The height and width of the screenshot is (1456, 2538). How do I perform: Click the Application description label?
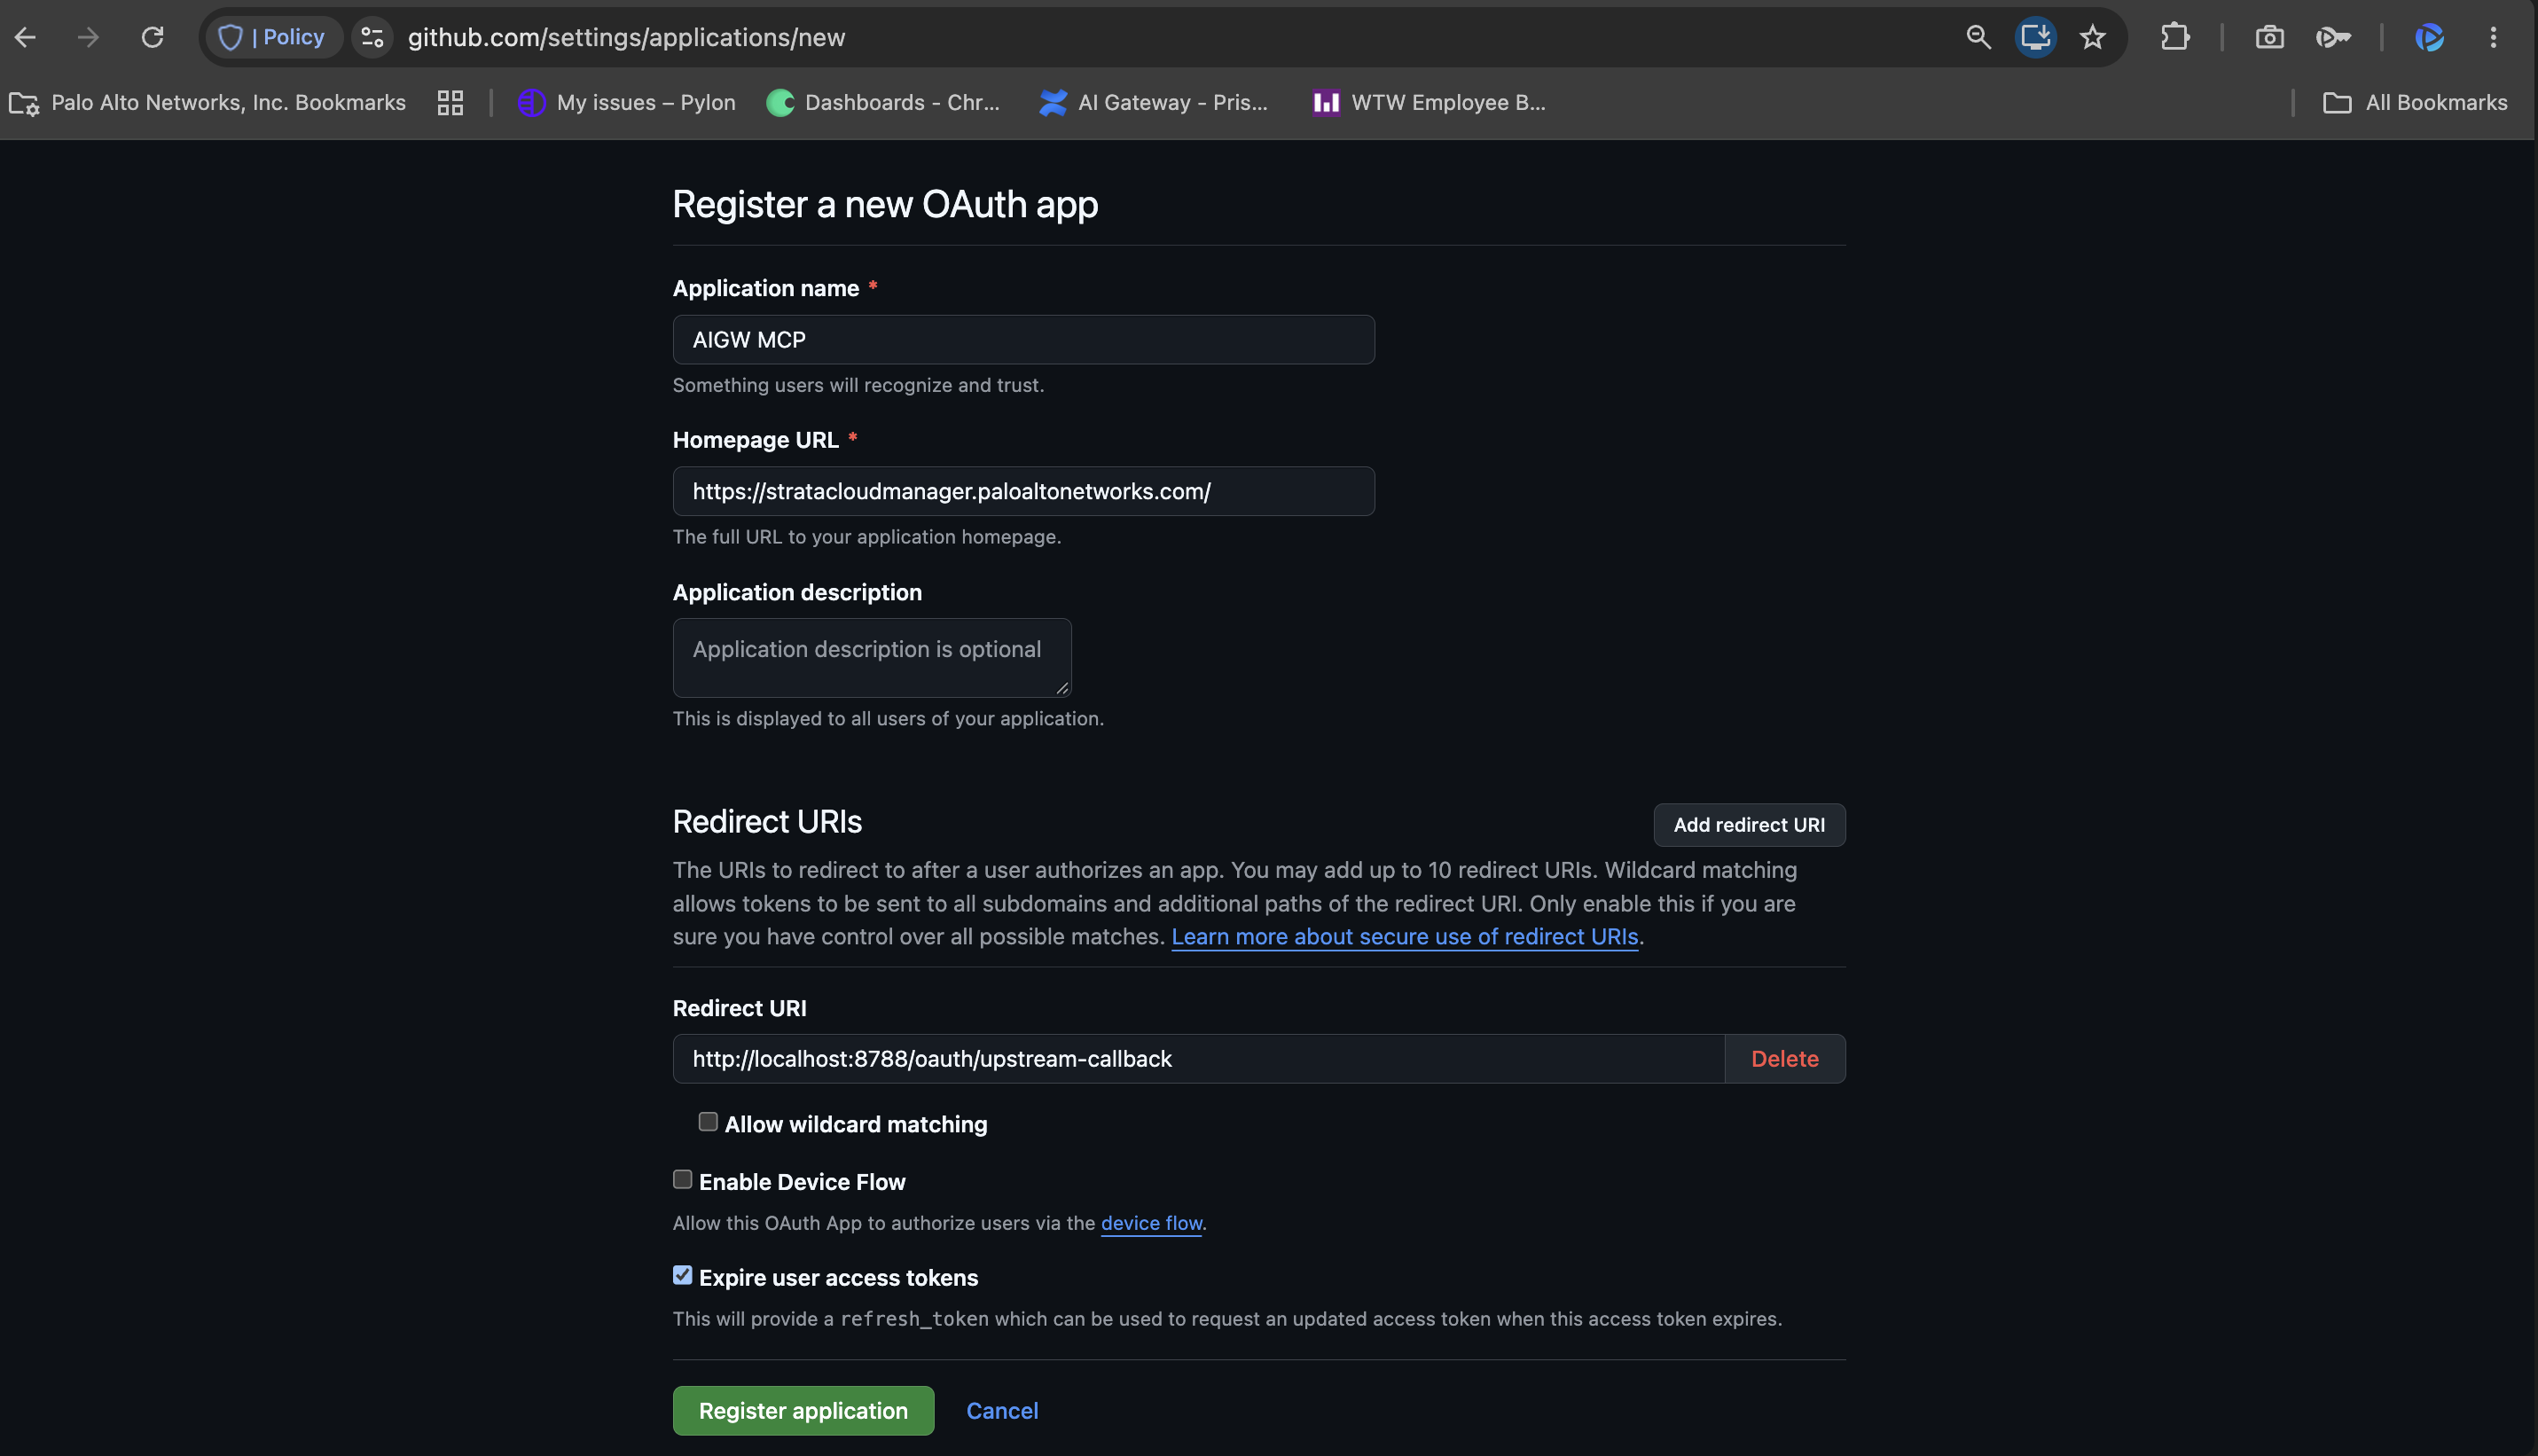tap(797, 592)
